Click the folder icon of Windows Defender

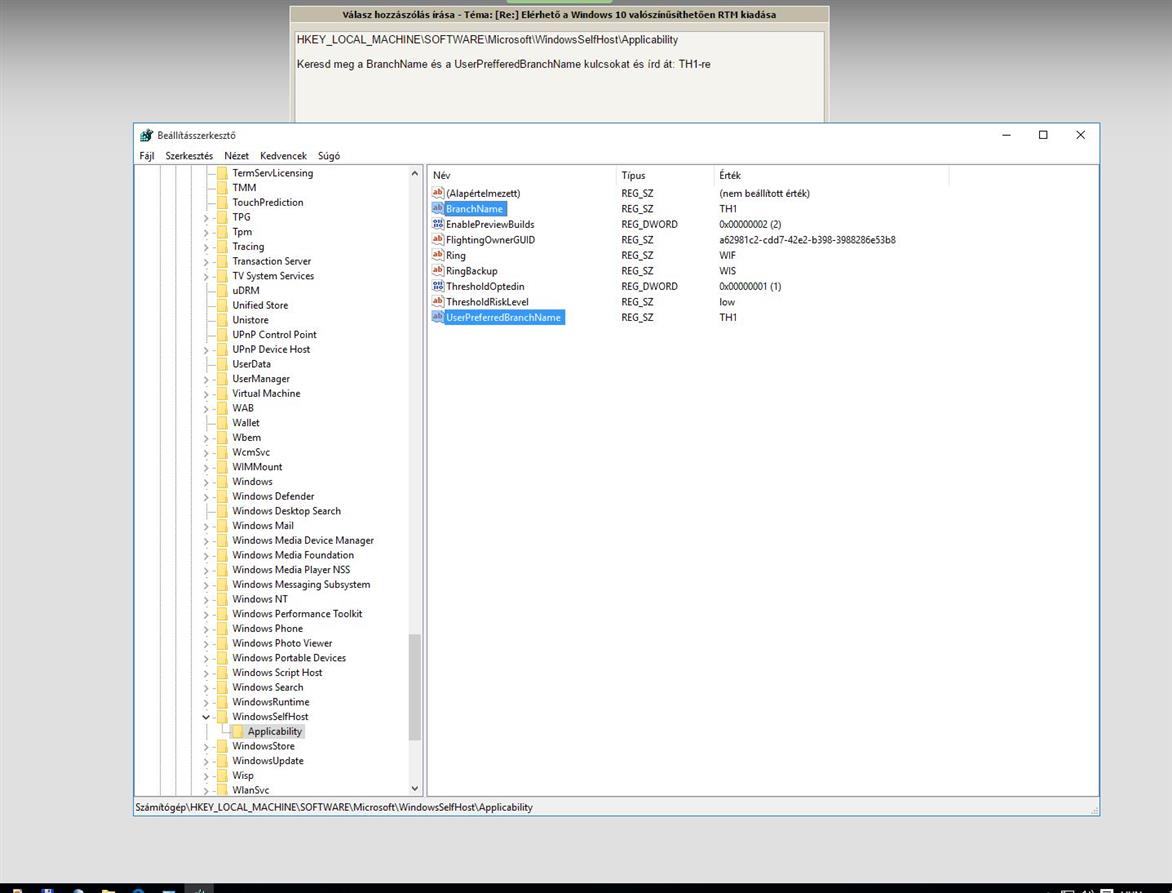coord(222,496)
